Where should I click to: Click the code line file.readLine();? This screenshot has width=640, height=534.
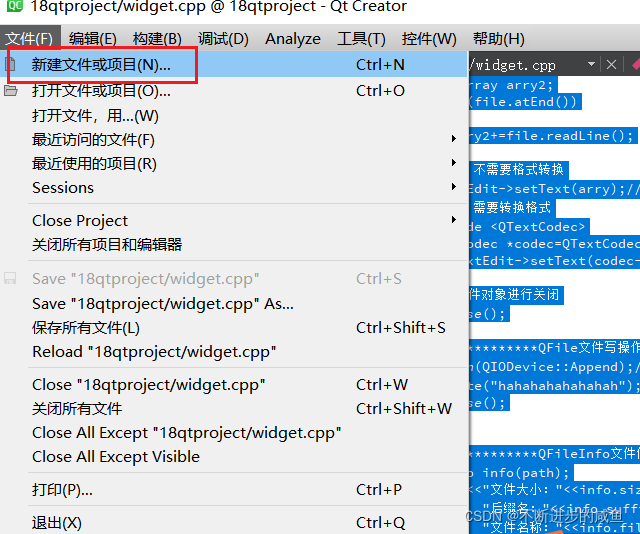pyautogui.click(x=553, y=136)
